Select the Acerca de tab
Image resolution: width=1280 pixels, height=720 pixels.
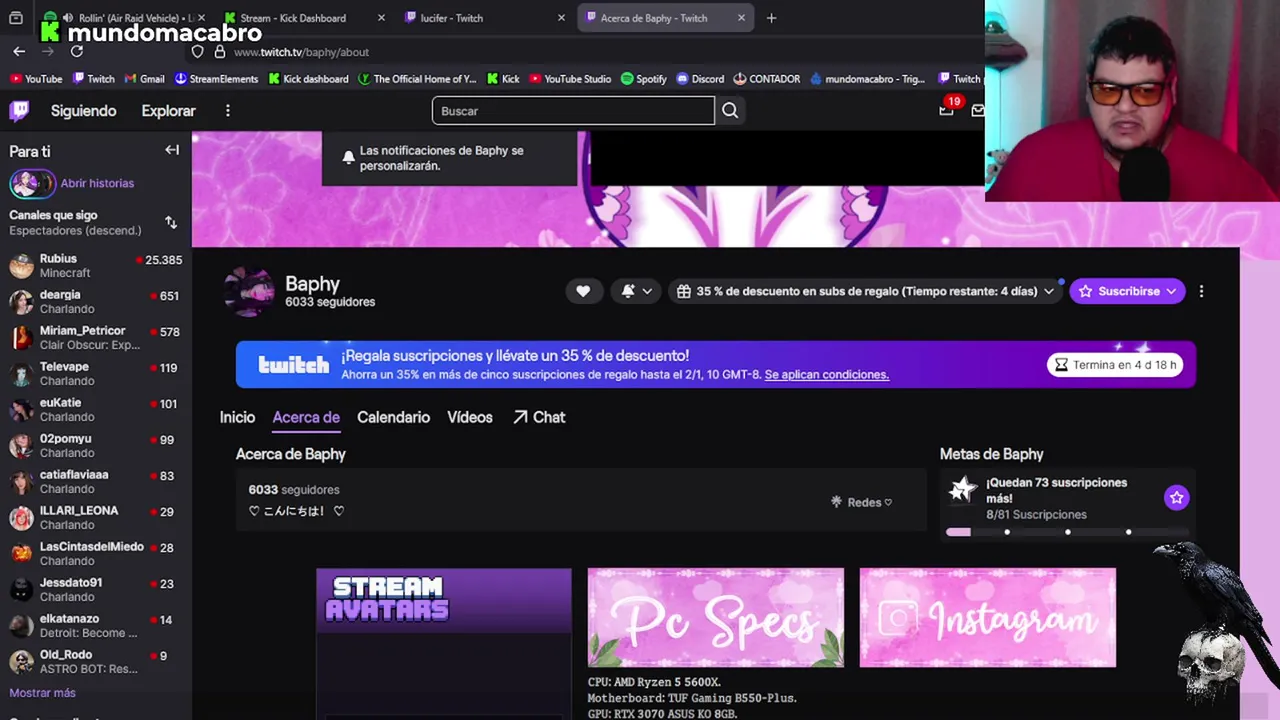[306, 417]
